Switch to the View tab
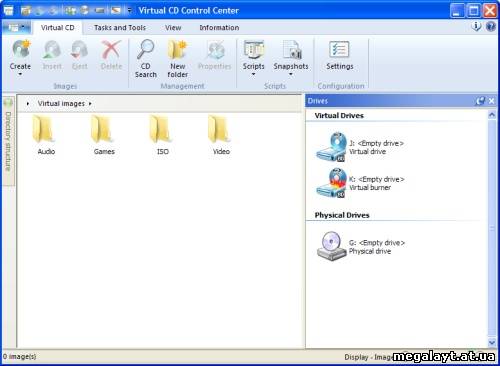 (x=173, y=28)
